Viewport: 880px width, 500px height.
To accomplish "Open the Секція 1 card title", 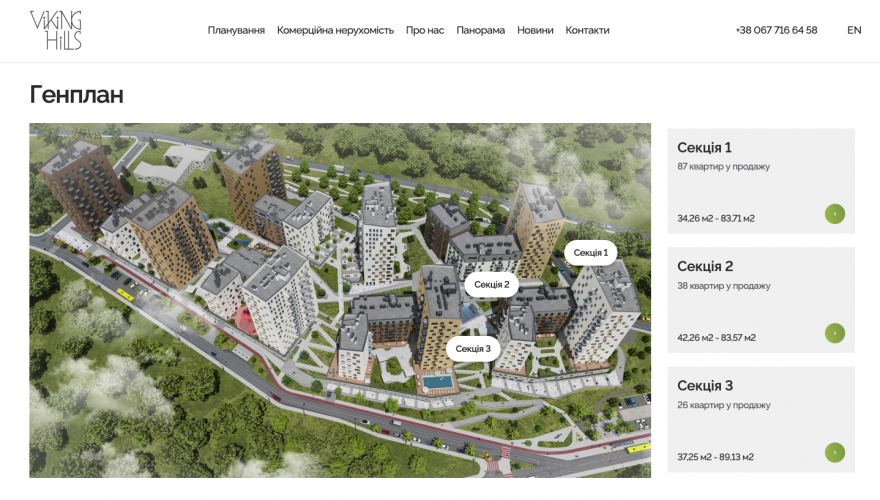I will click(x=704, y=148).
